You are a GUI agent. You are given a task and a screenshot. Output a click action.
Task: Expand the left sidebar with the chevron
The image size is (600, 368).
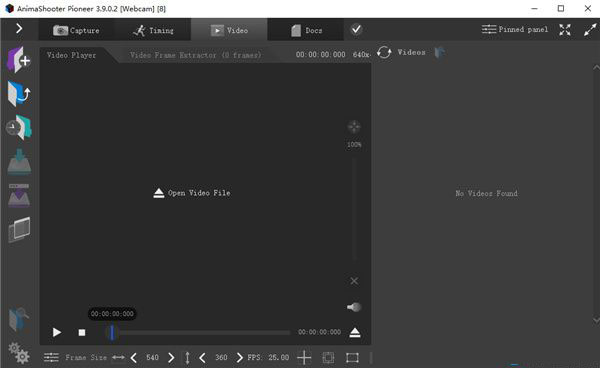(19, 28)
